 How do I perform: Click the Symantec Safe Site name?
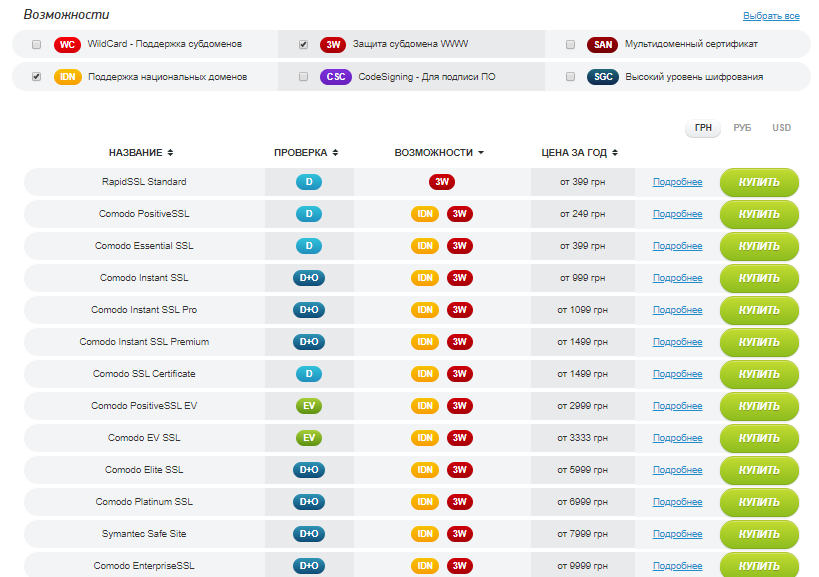(144, 534)
